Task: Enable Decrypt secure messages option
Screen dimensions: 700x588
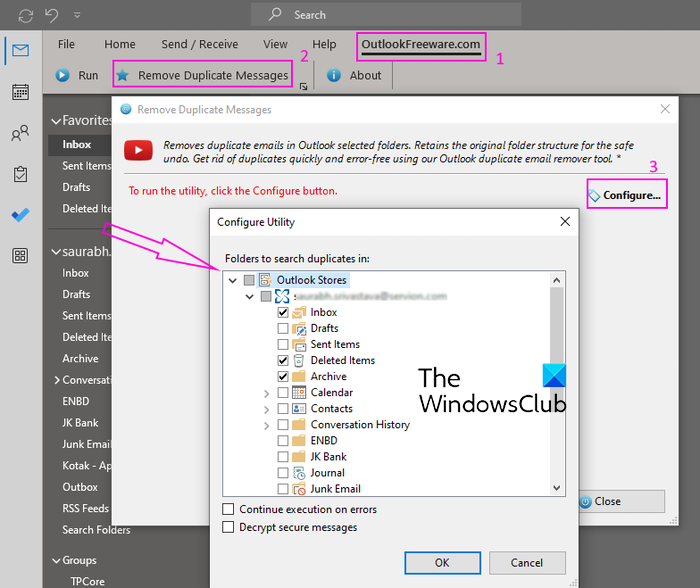Action: point(228,527)
